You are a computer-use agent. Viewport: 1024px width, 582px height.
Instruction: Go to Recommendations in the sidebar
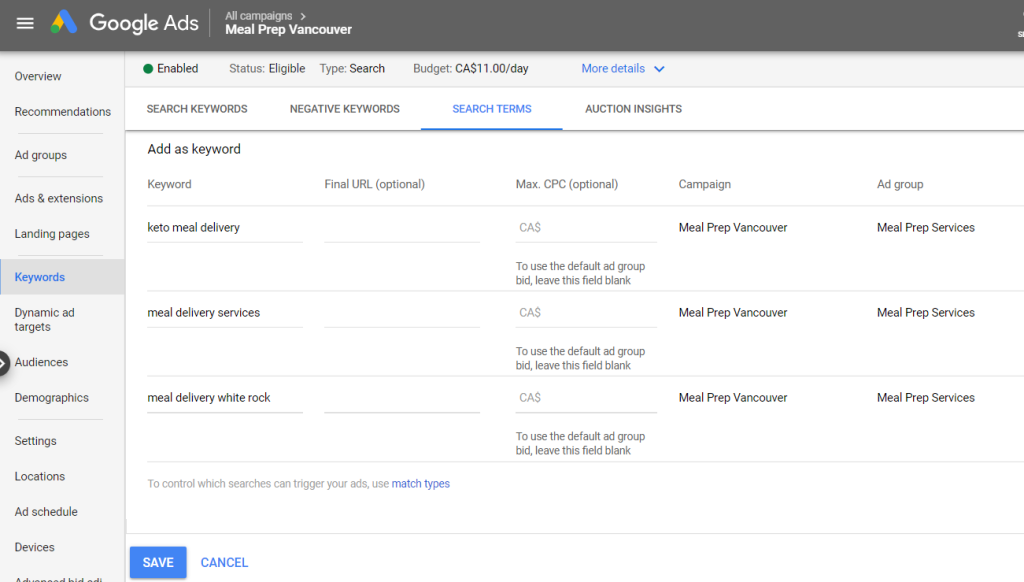pyautogui.click(x=62, y=112)
